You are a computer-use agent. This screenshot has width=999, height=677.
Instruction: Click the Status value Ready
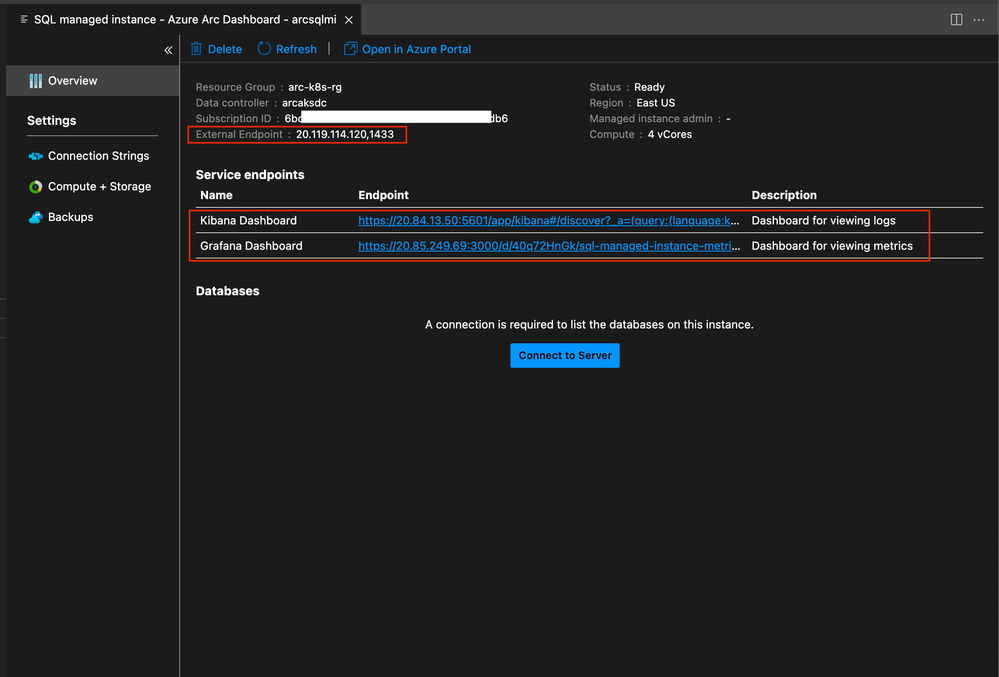pyautogui.click(x=649, y=87)
